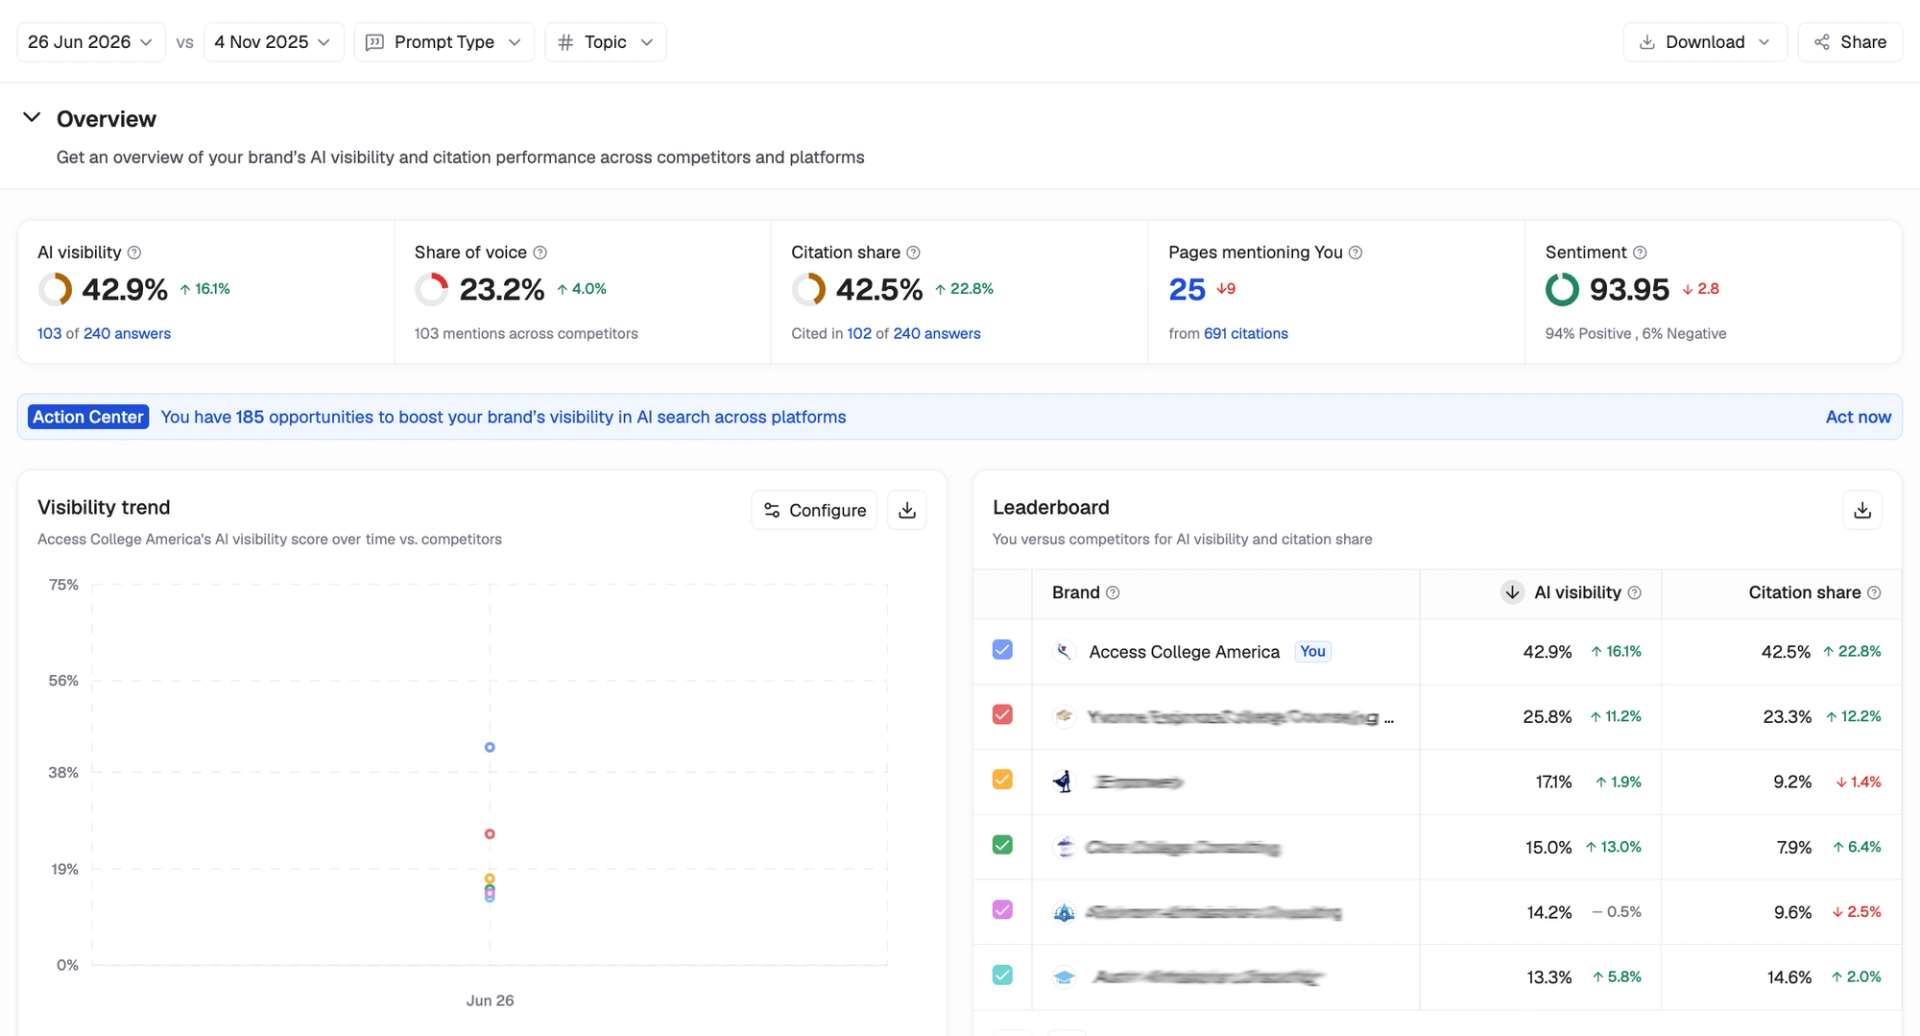Click the Citation share help icon in metrics card

tap(913, 253)
